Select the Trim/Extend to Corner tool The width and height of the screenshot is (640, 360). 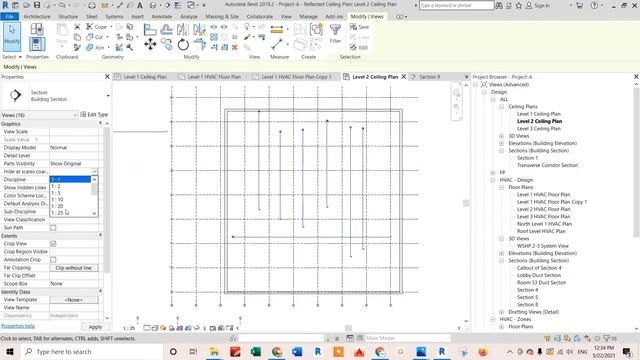pos(199,44)
